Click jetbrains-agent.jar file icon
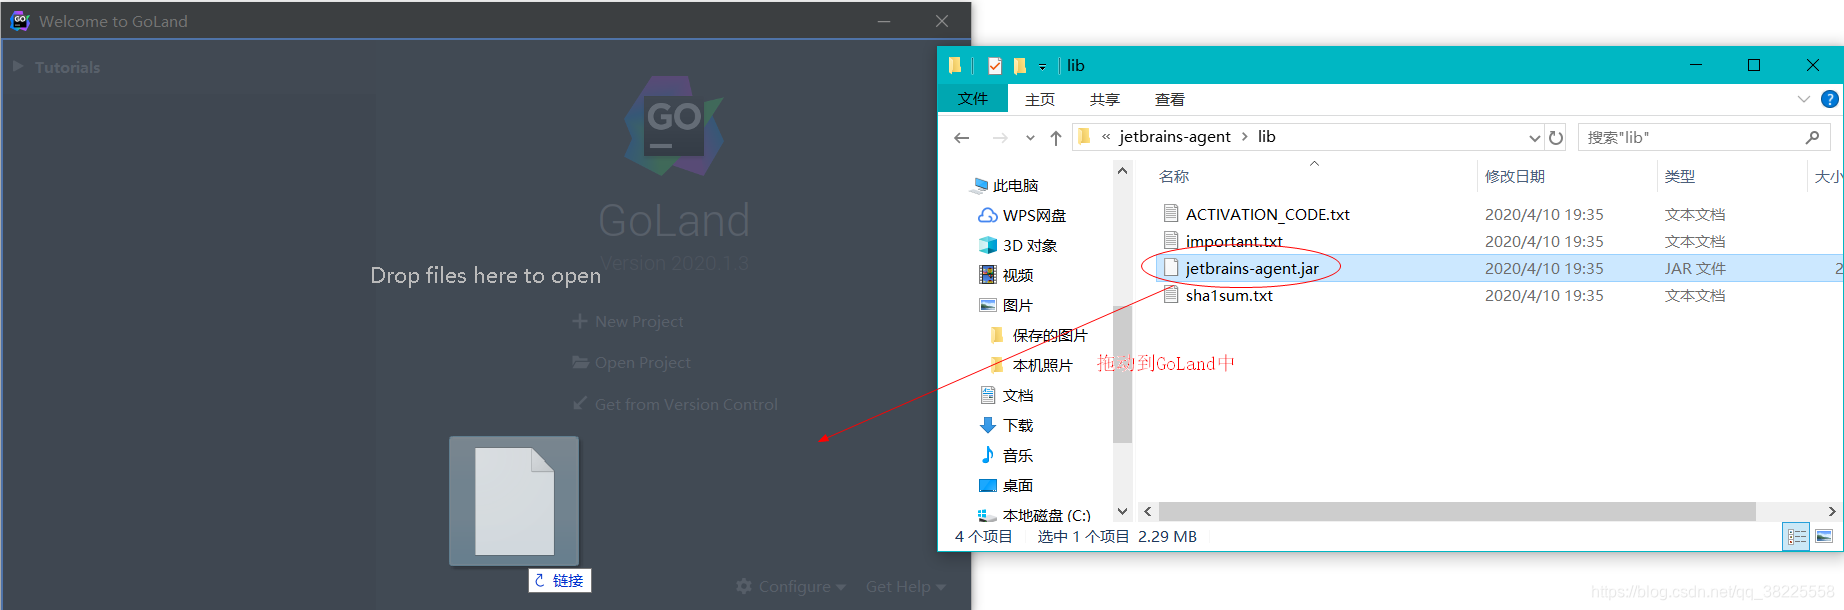Viewport: 1844px width, 610px height. tap(1171, 267)
